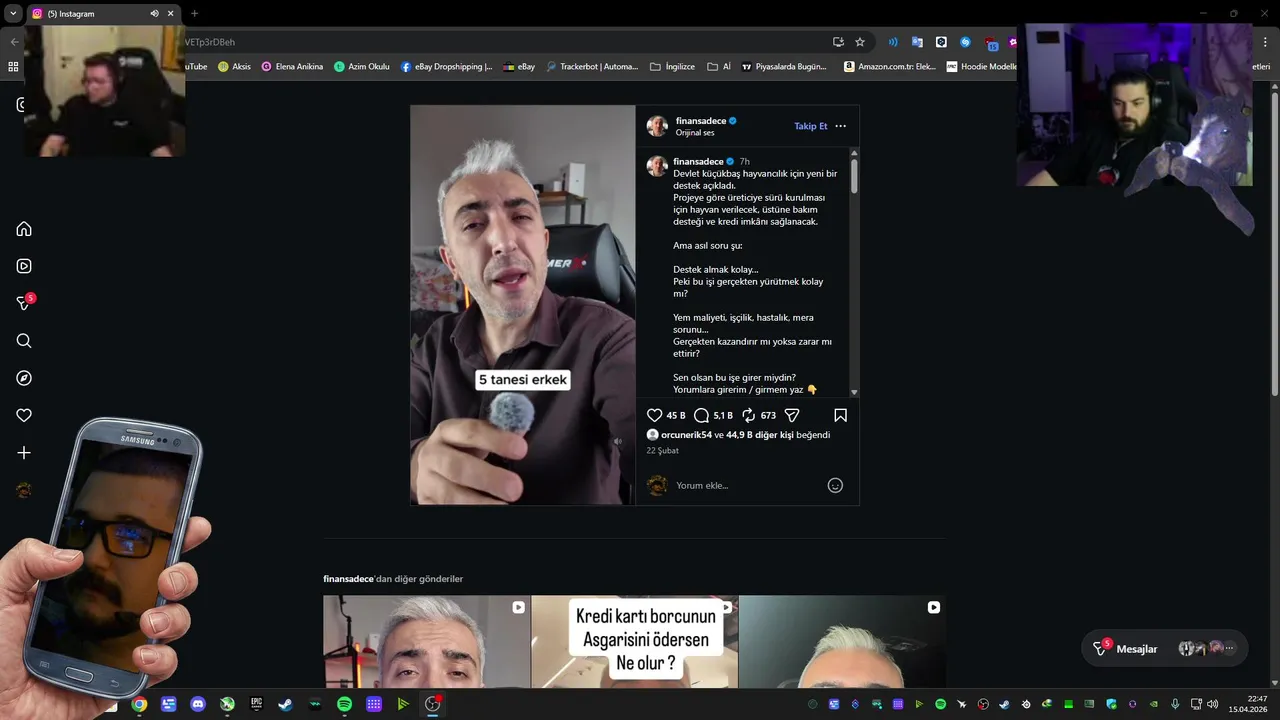Create new post with plus icon
1280x720 pixels.
pyautogui.click(x=24, y=453)
